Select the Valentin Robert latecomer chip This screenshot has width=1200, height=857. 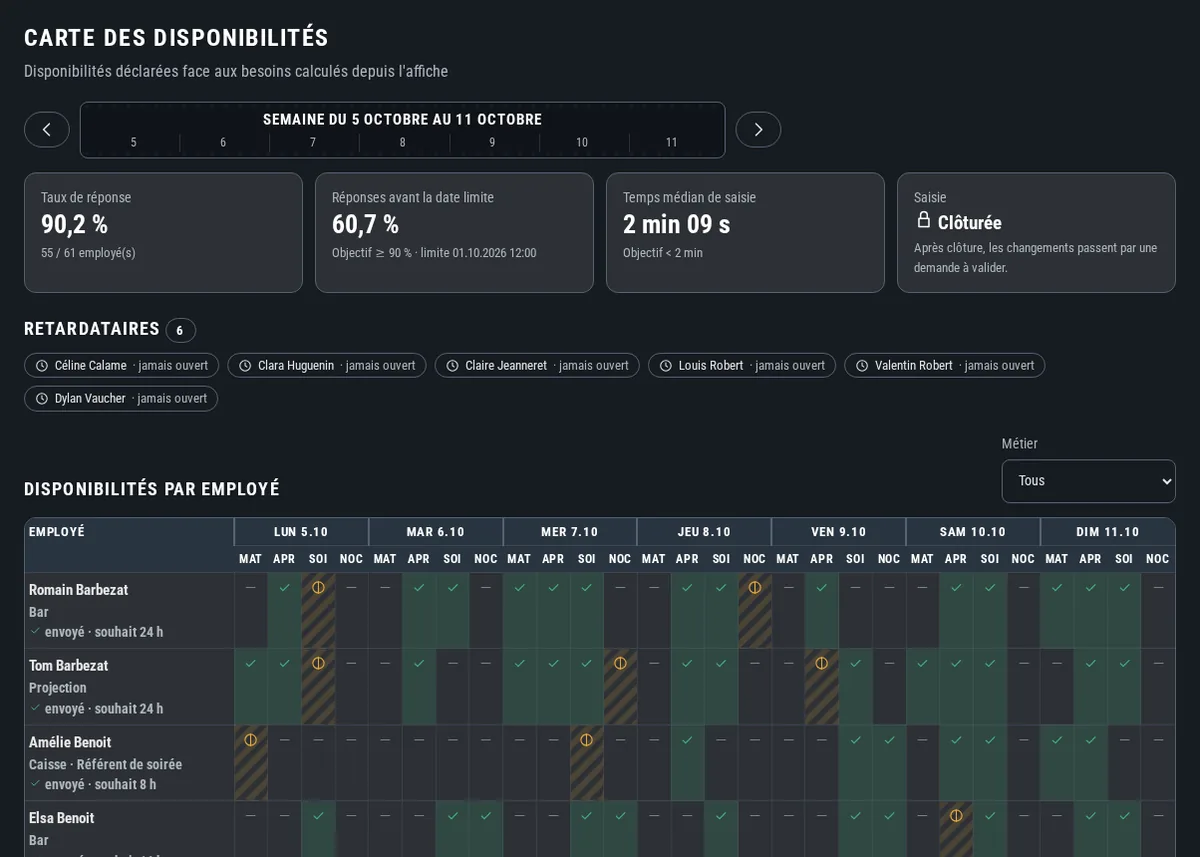tap(945, 366)
